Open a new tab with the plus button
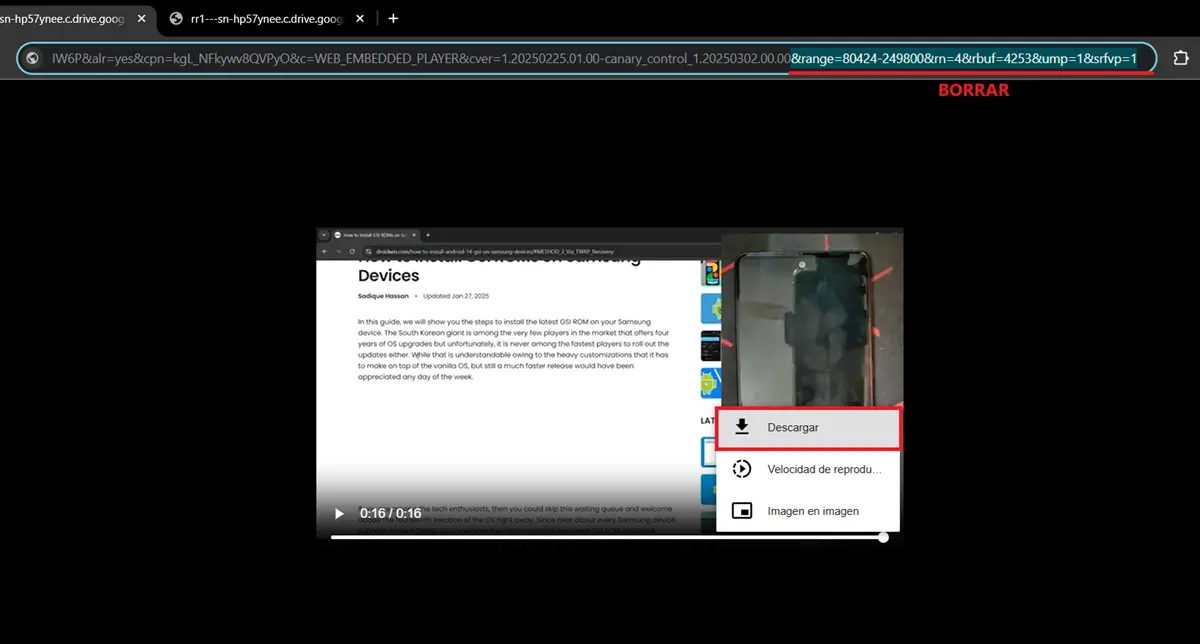The image size is (1200, 644). (393, 18)
